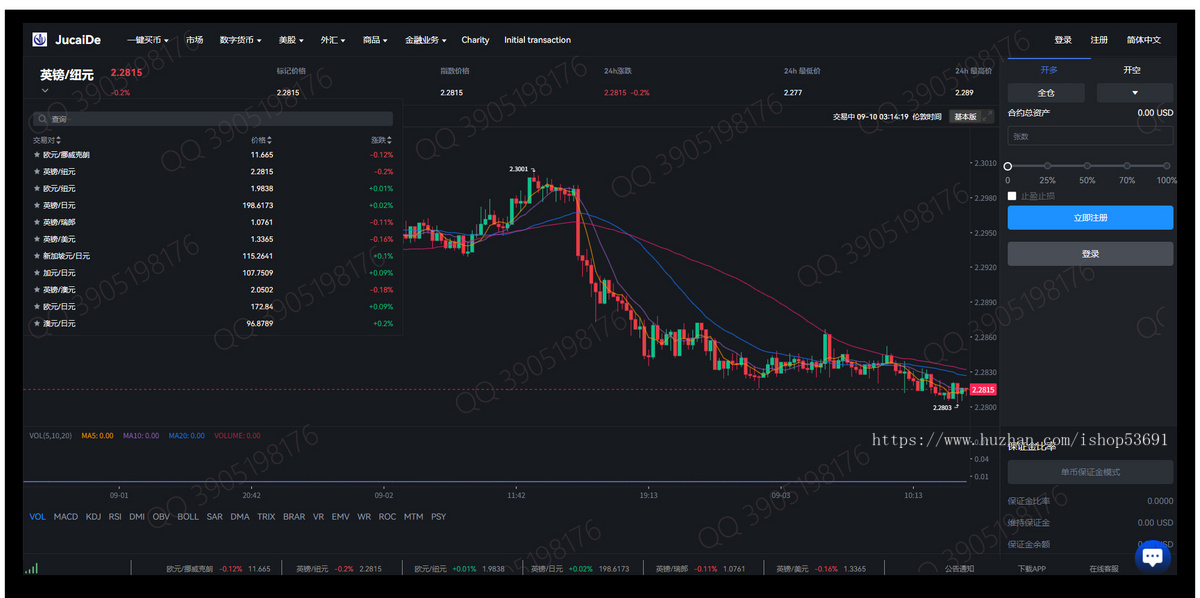Star the 加元/日元 pair
The width and height of the screenshot is (1200, 598).
(x=37, y=273)
